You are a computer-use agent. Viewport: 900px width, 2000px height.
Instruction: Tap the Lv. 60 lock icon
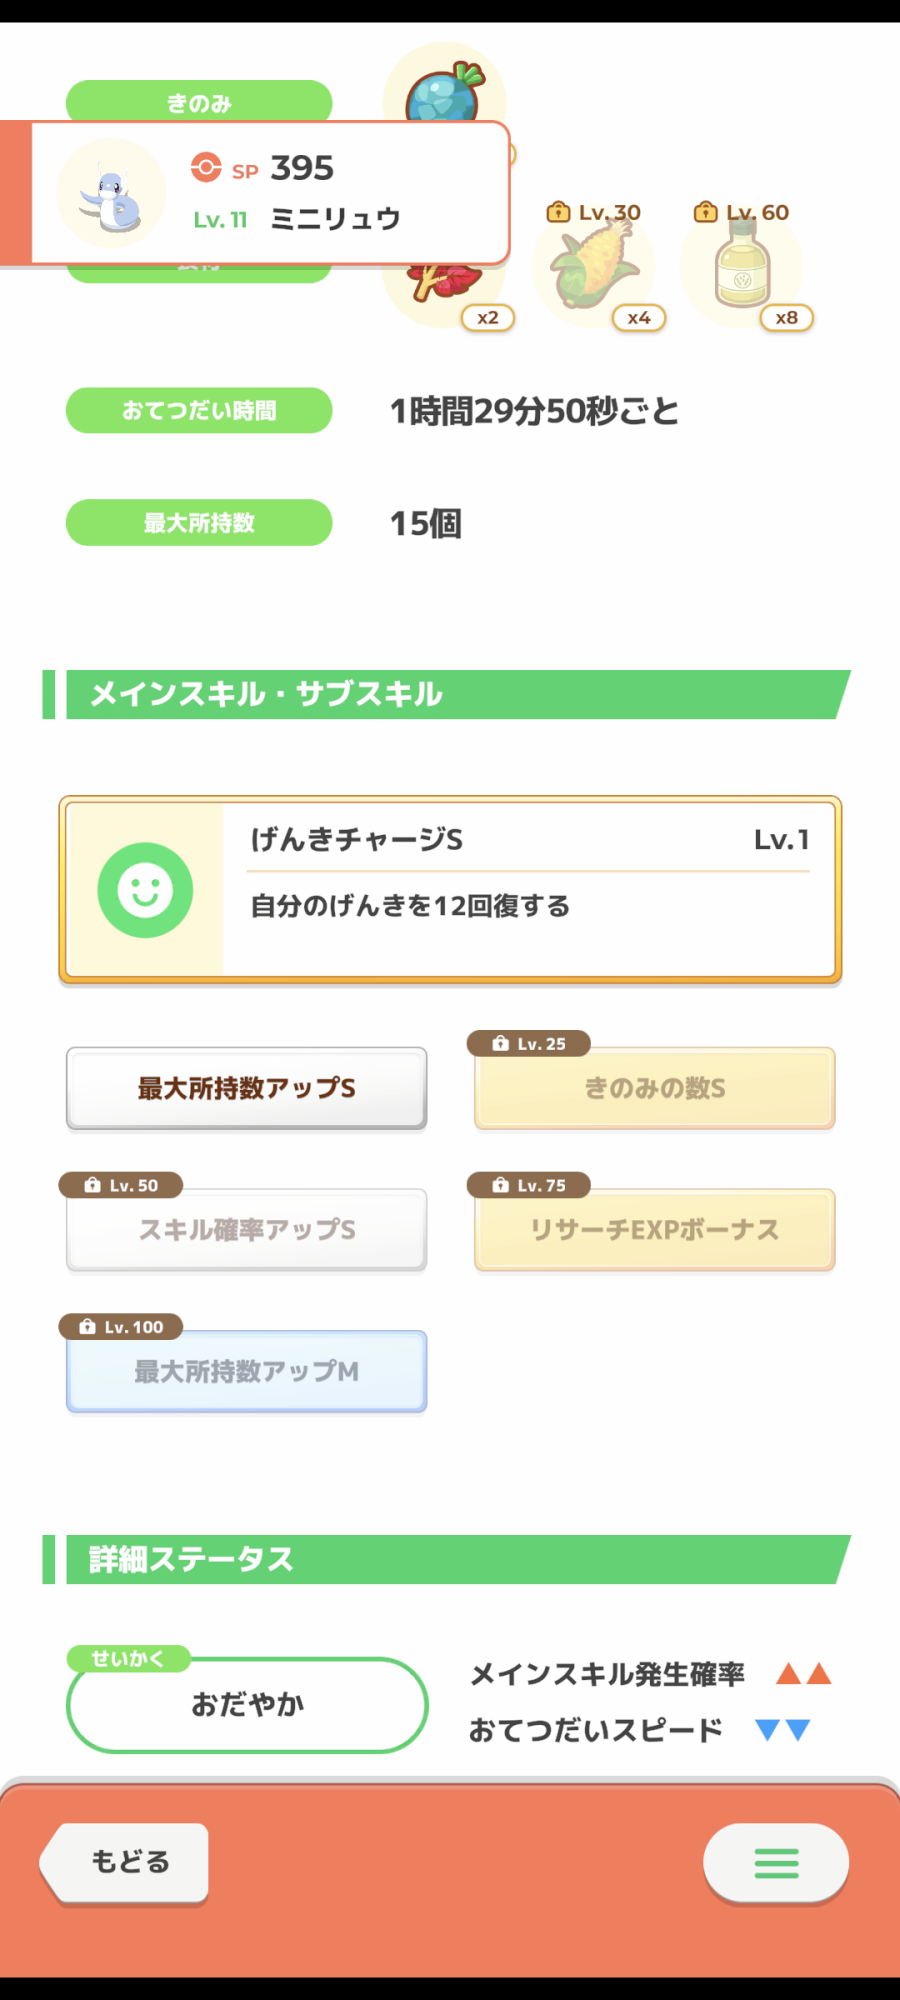click(x=706, y=212)
